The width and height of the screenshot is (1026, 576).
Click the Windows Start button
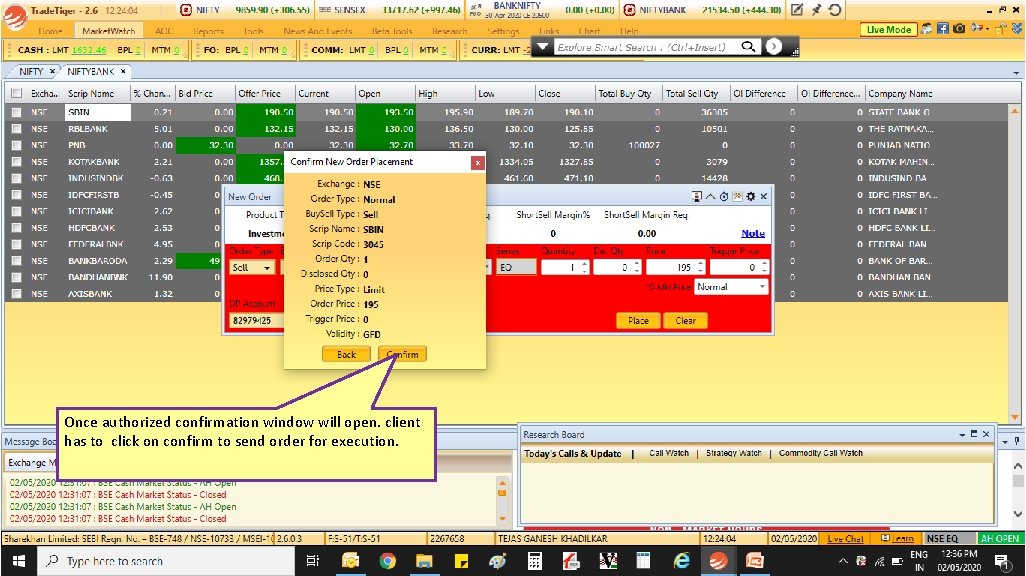(x=18, y=561)
